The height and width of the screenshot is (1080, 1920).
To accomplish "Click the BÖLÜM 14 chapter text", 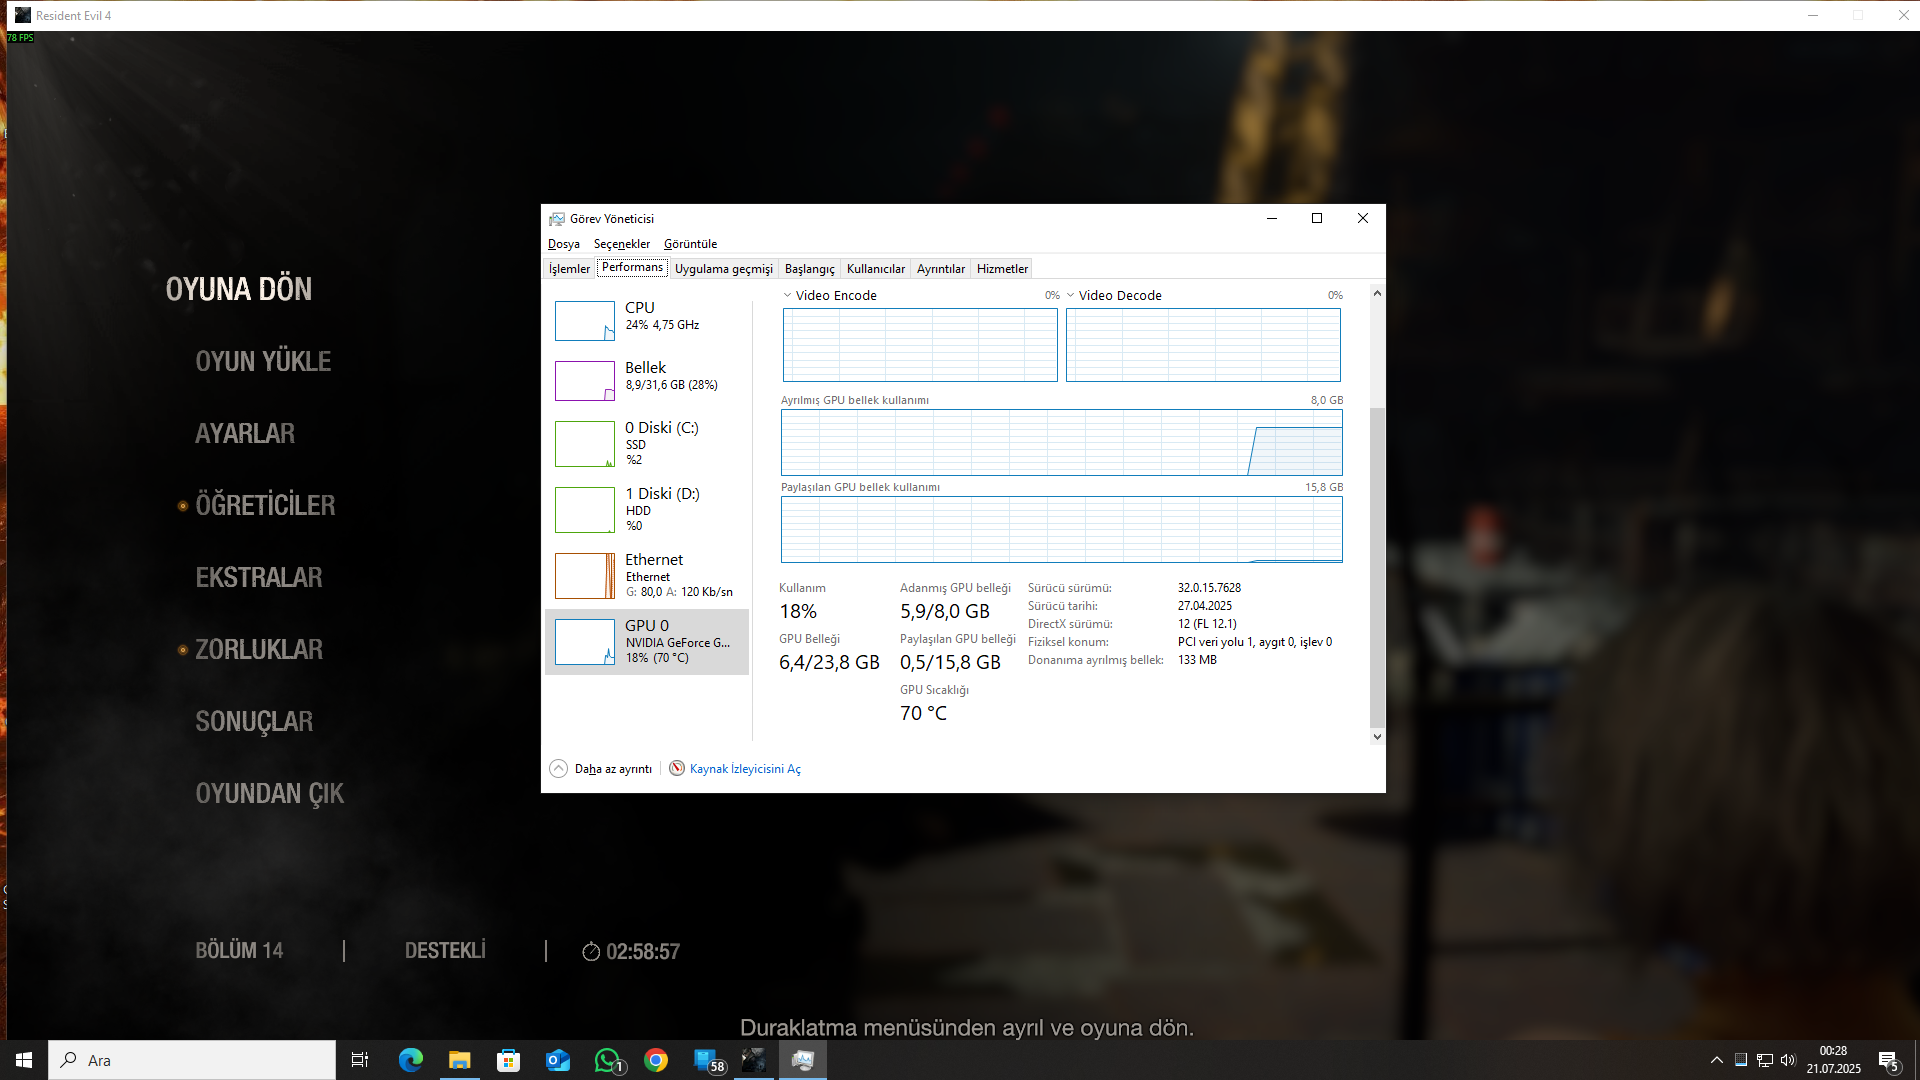I will pyautogui.click(x=239, y=951).
